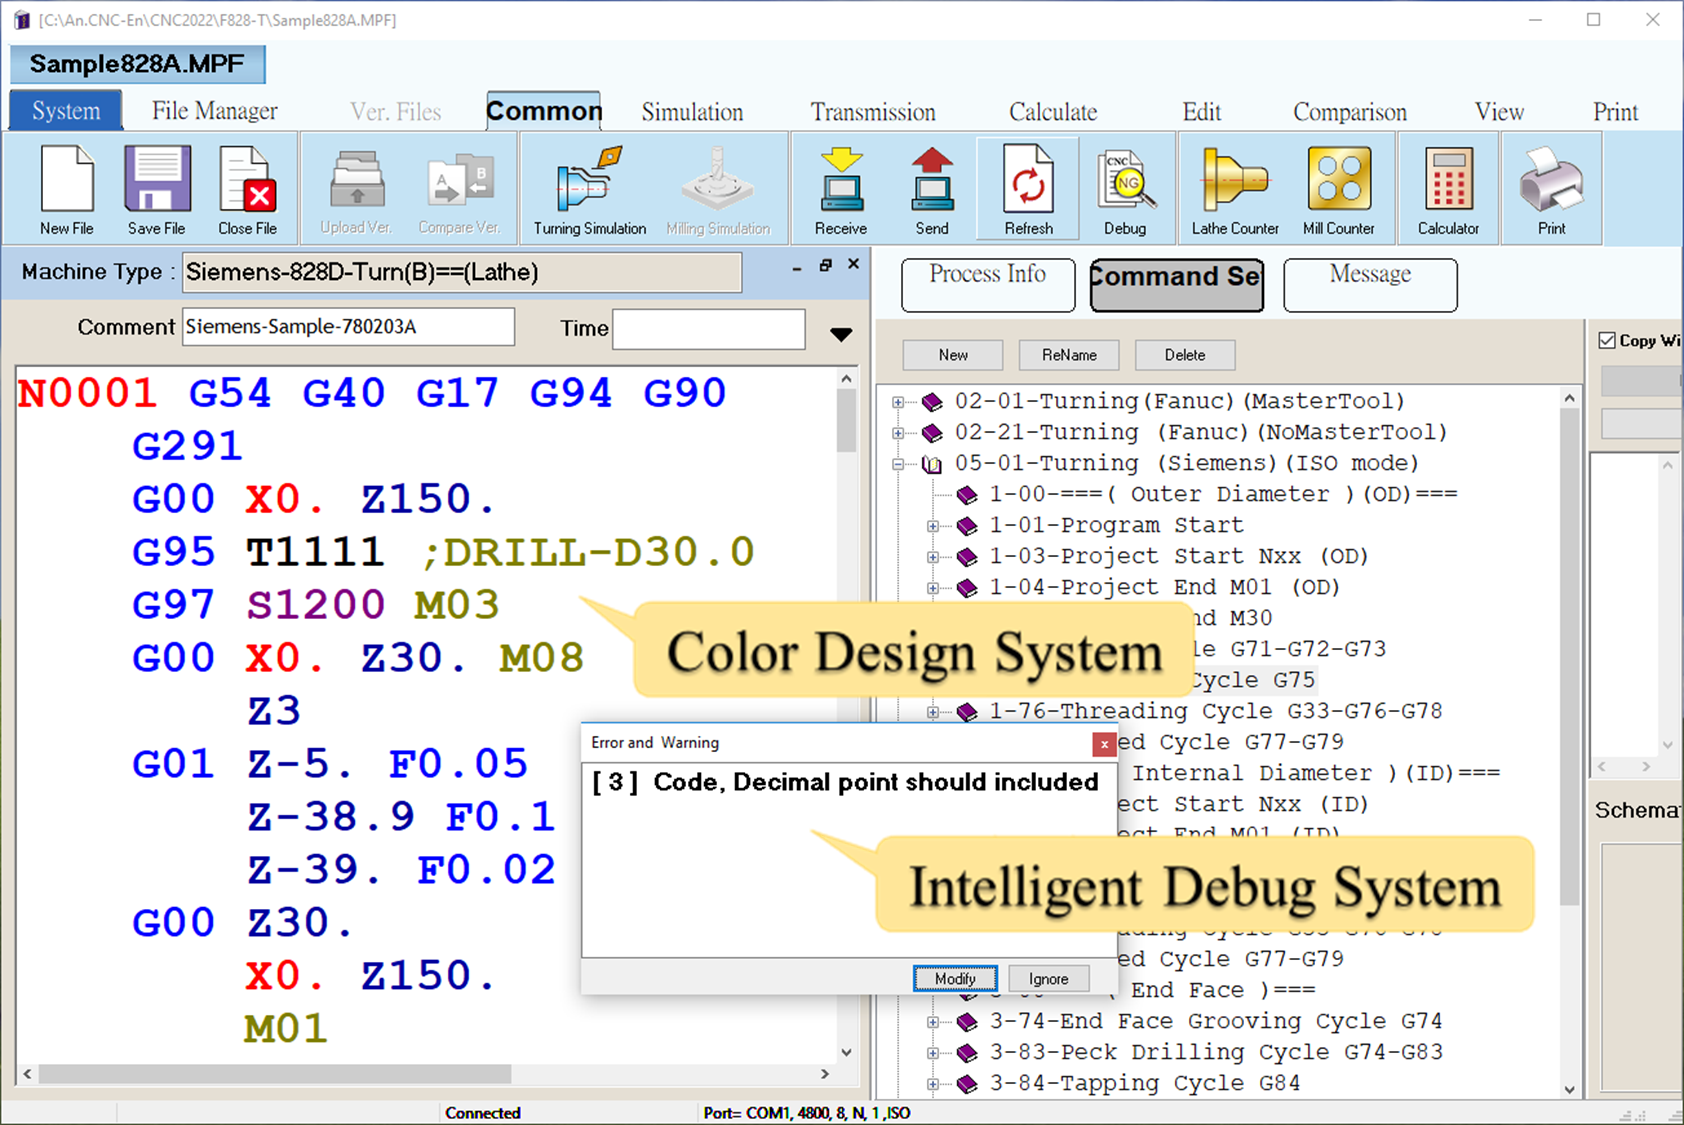Expand the 02-01-Turning (Fanuc) MasterTool node
Viewport: 1684px width, 1125px height.
pyautogui.click(x=898, y=402)
